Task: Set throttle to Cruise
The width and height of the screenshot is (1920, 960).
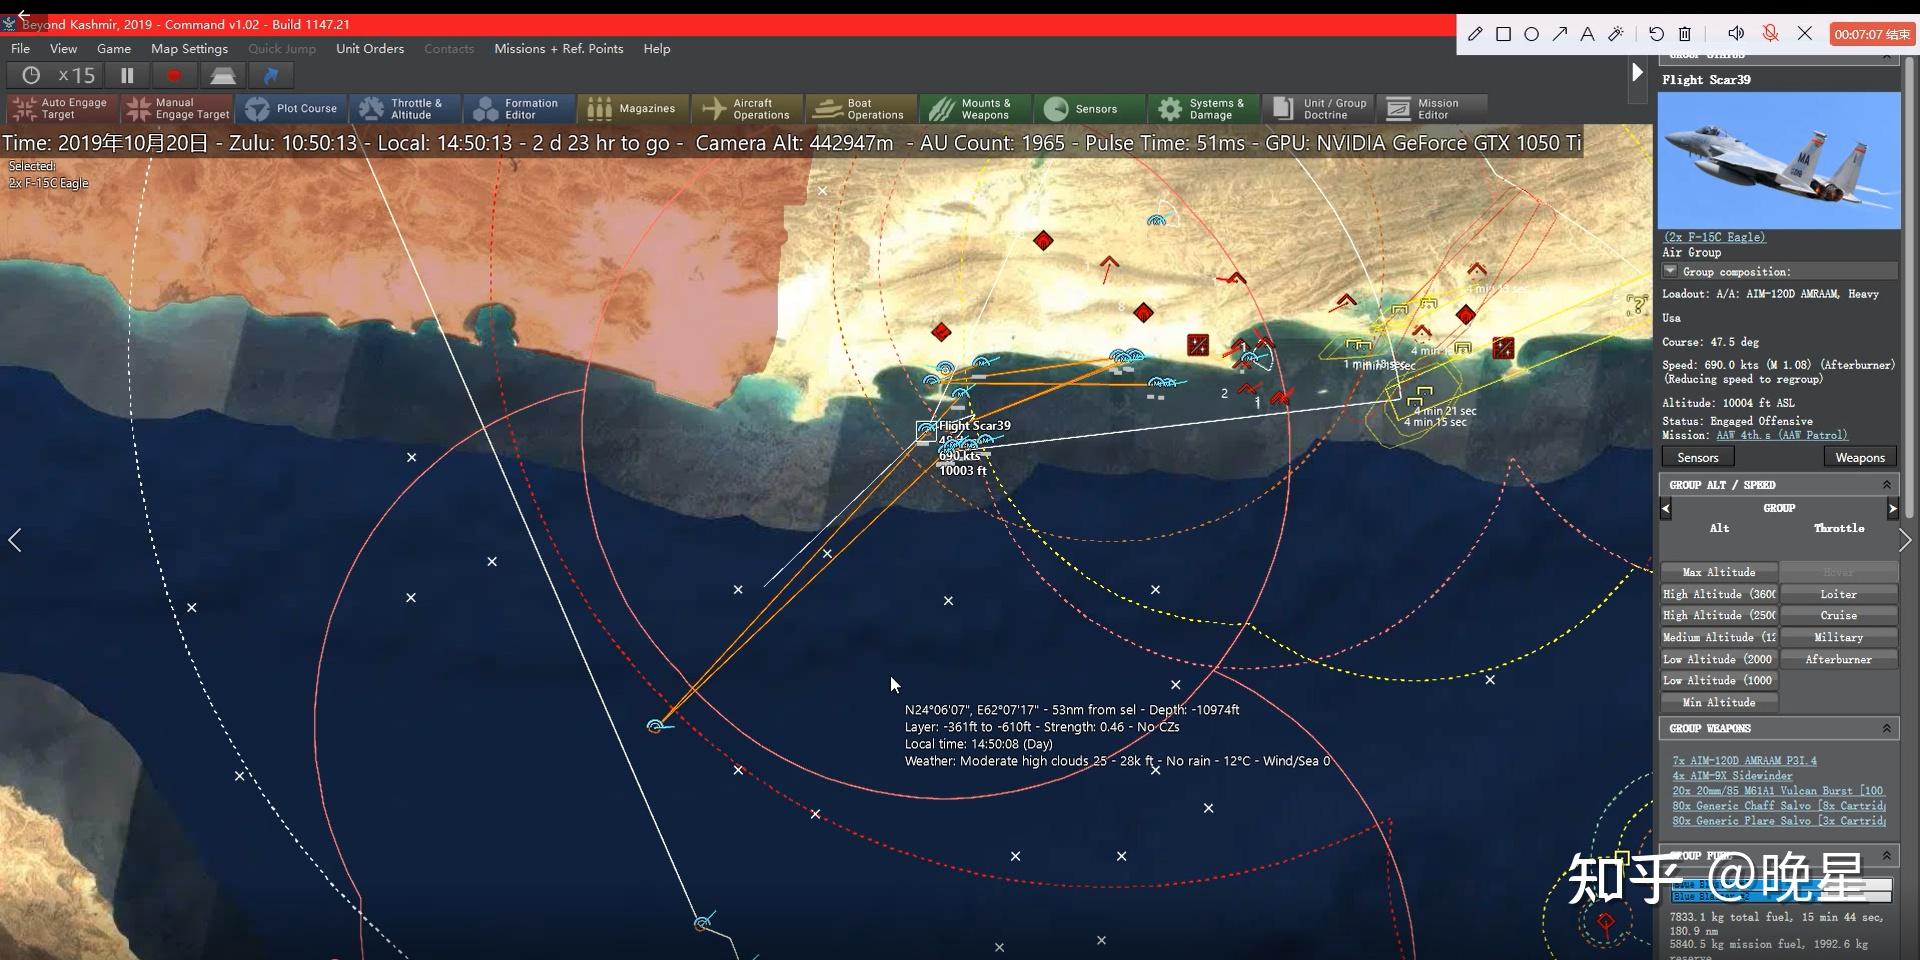Action: 1839,615
